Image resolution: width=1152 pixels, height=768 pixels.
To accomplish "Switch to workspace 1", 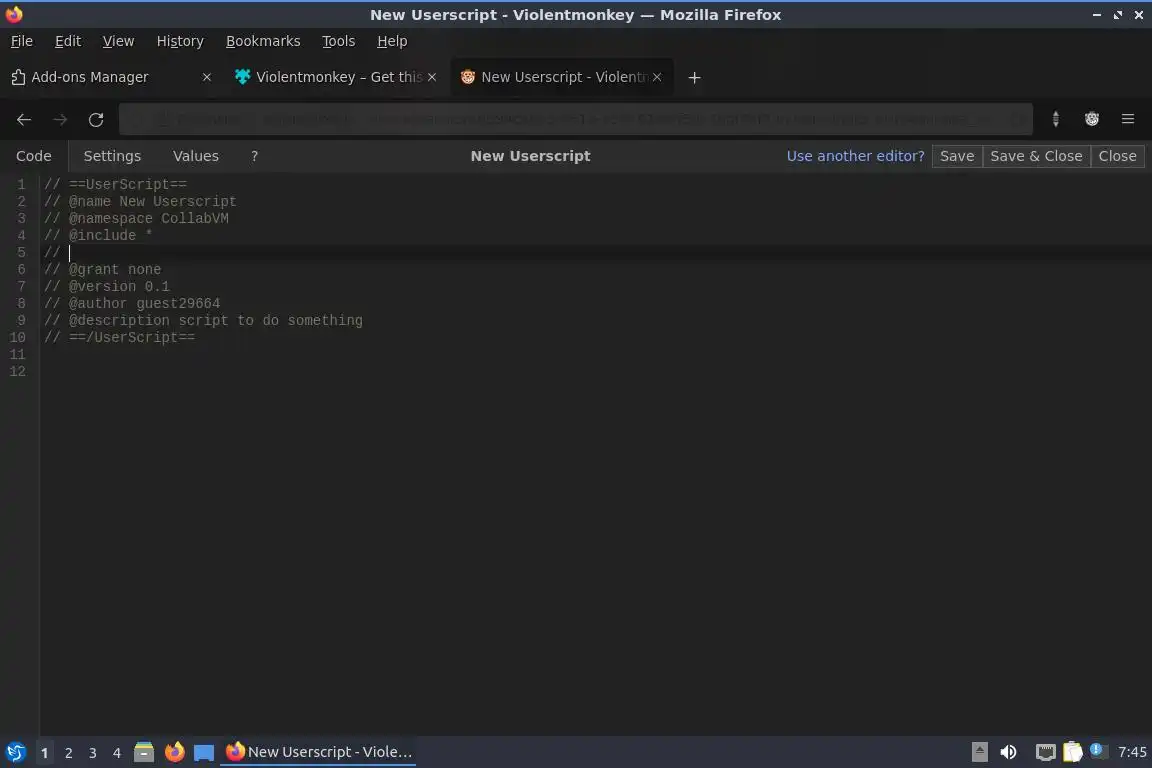I will (x=45, y=753).
